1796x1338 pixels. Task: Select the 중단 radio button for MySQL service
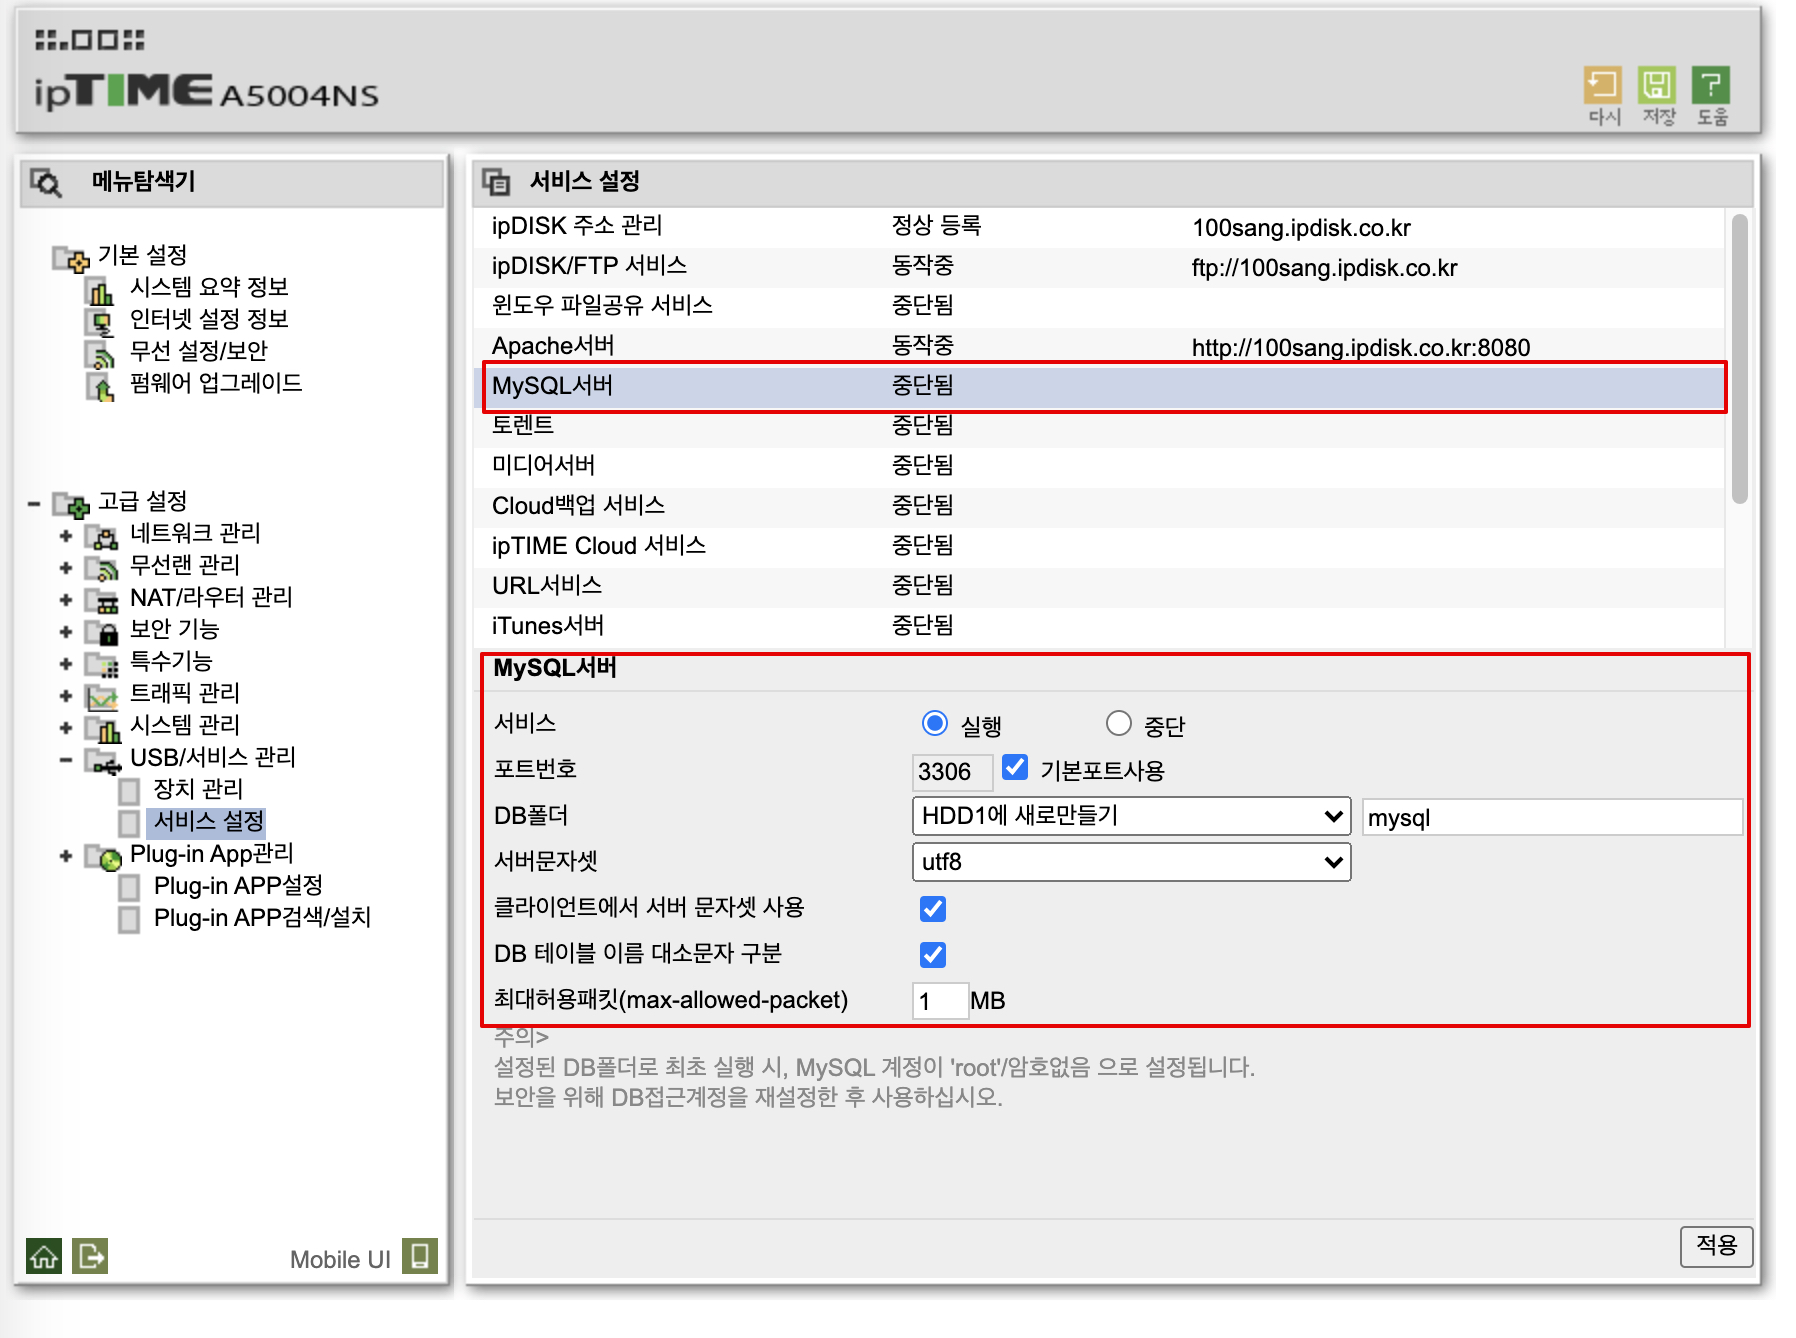1118,722
